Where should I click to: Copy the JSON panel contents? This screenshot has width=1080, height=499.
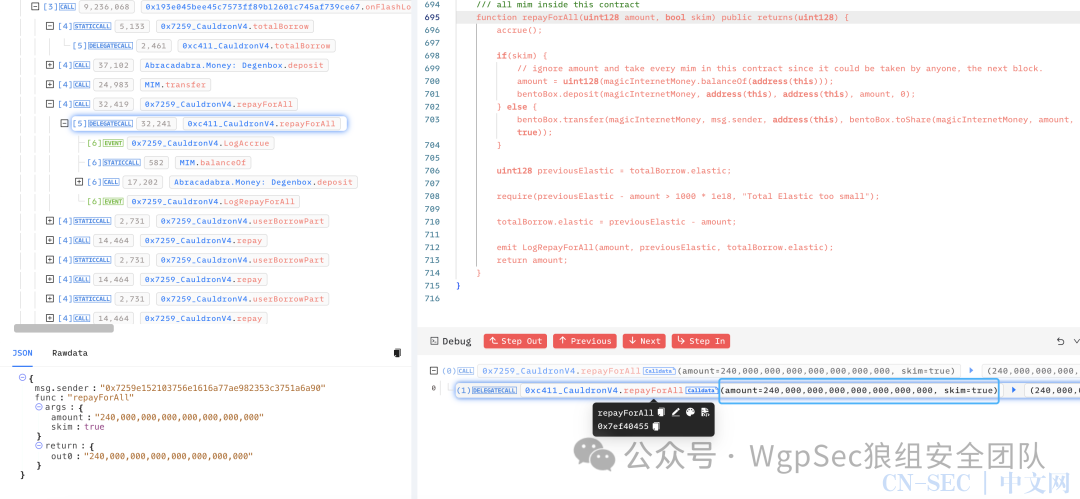[397, 353]
